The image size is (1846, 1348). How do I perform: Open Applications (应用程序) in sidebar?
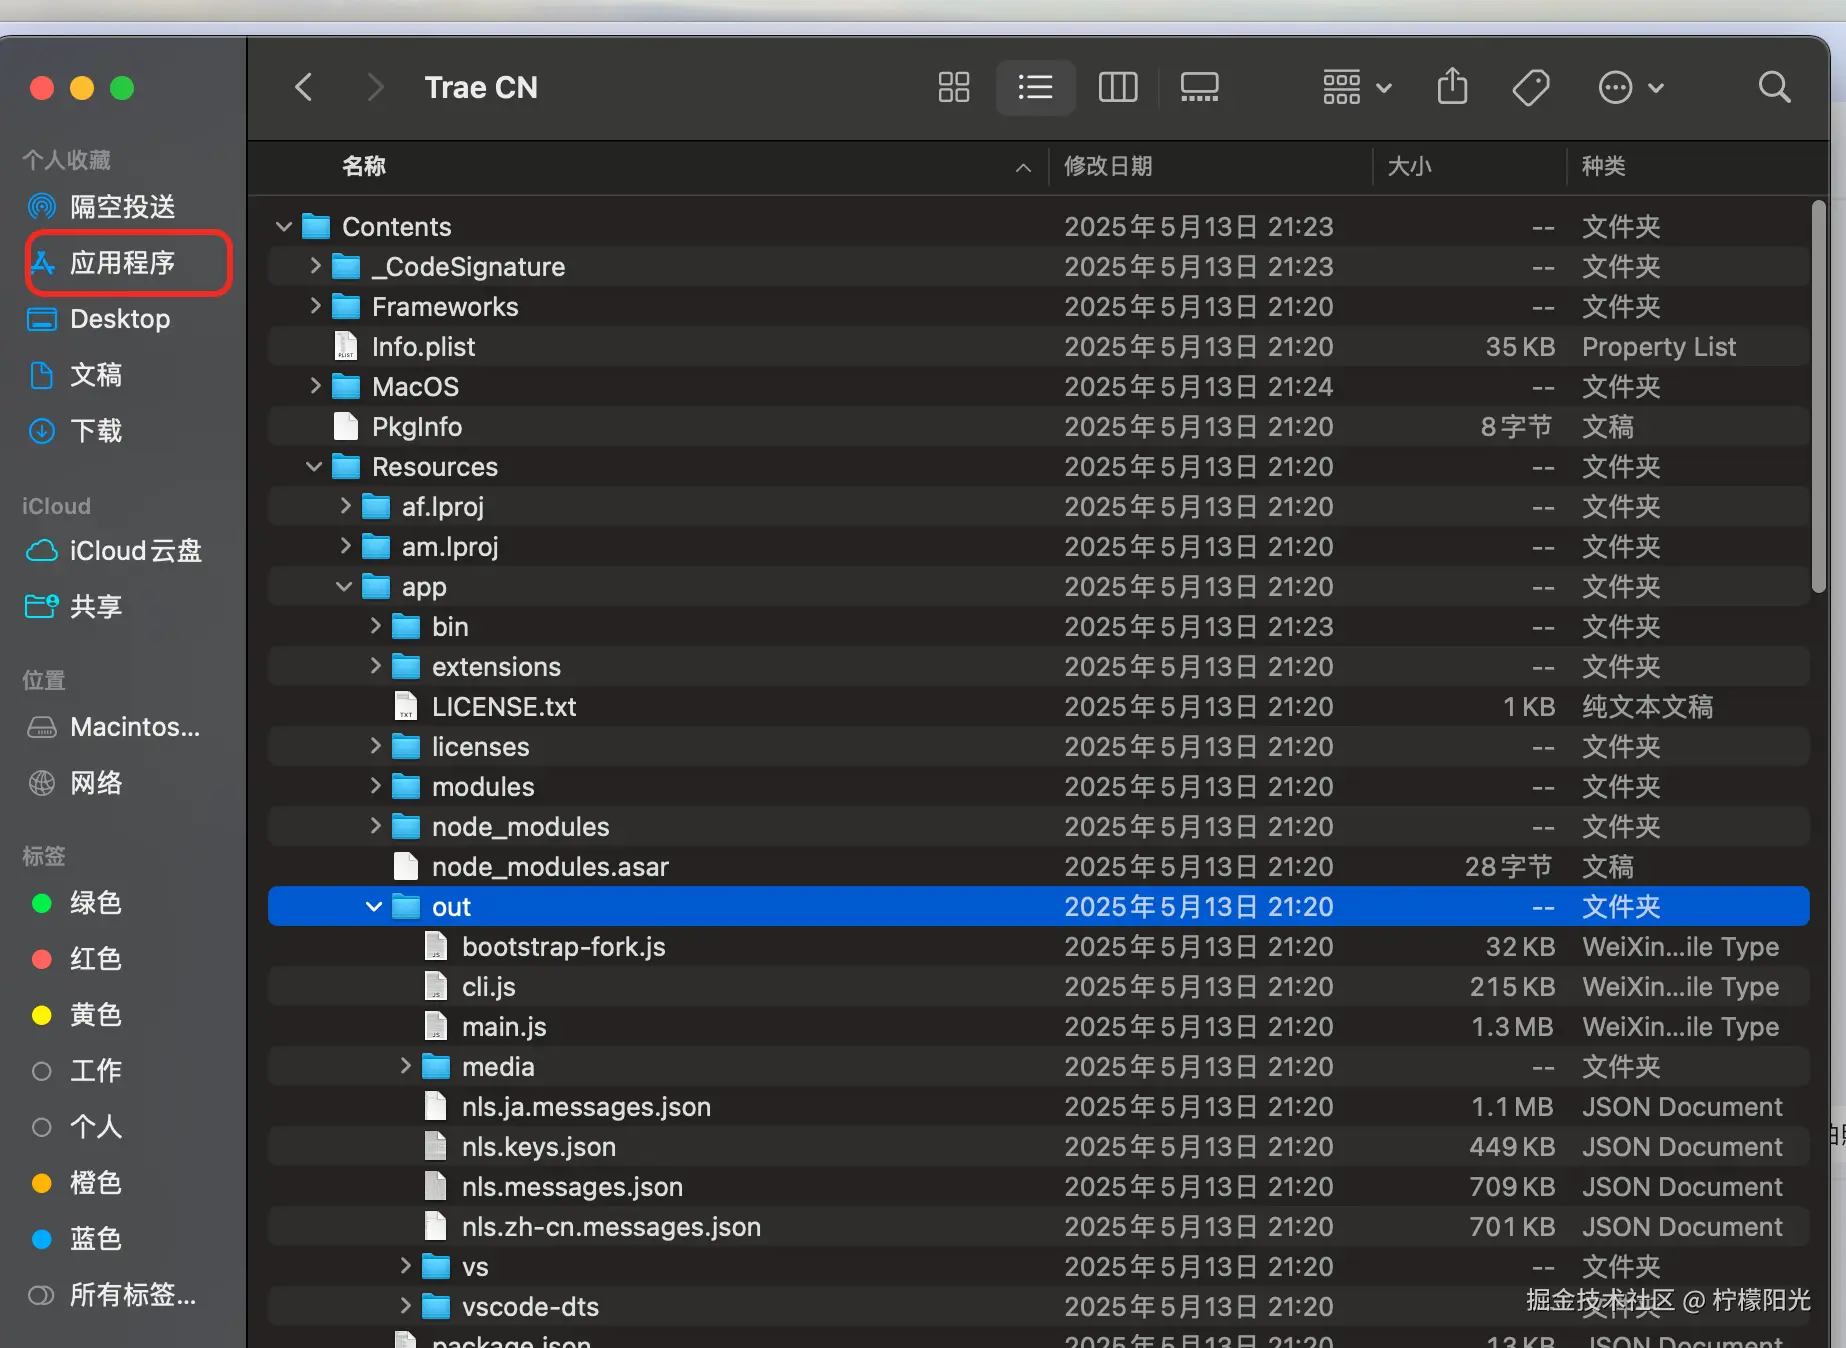[124, 263]
